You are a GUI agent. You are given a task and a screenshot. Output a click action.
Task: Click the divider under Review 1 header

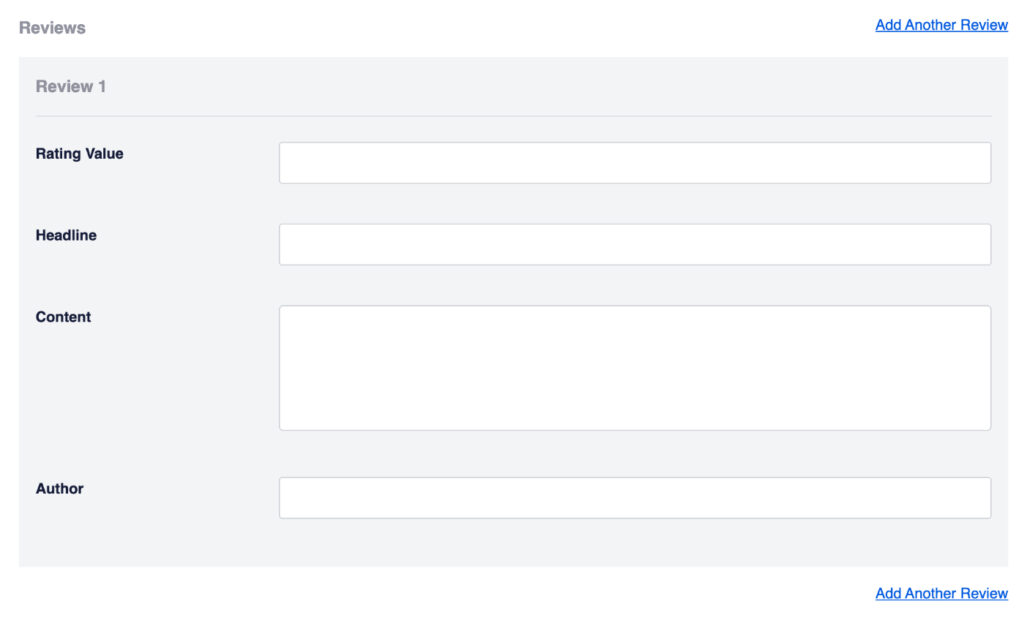pyautogui.click(x=512, y=114)
